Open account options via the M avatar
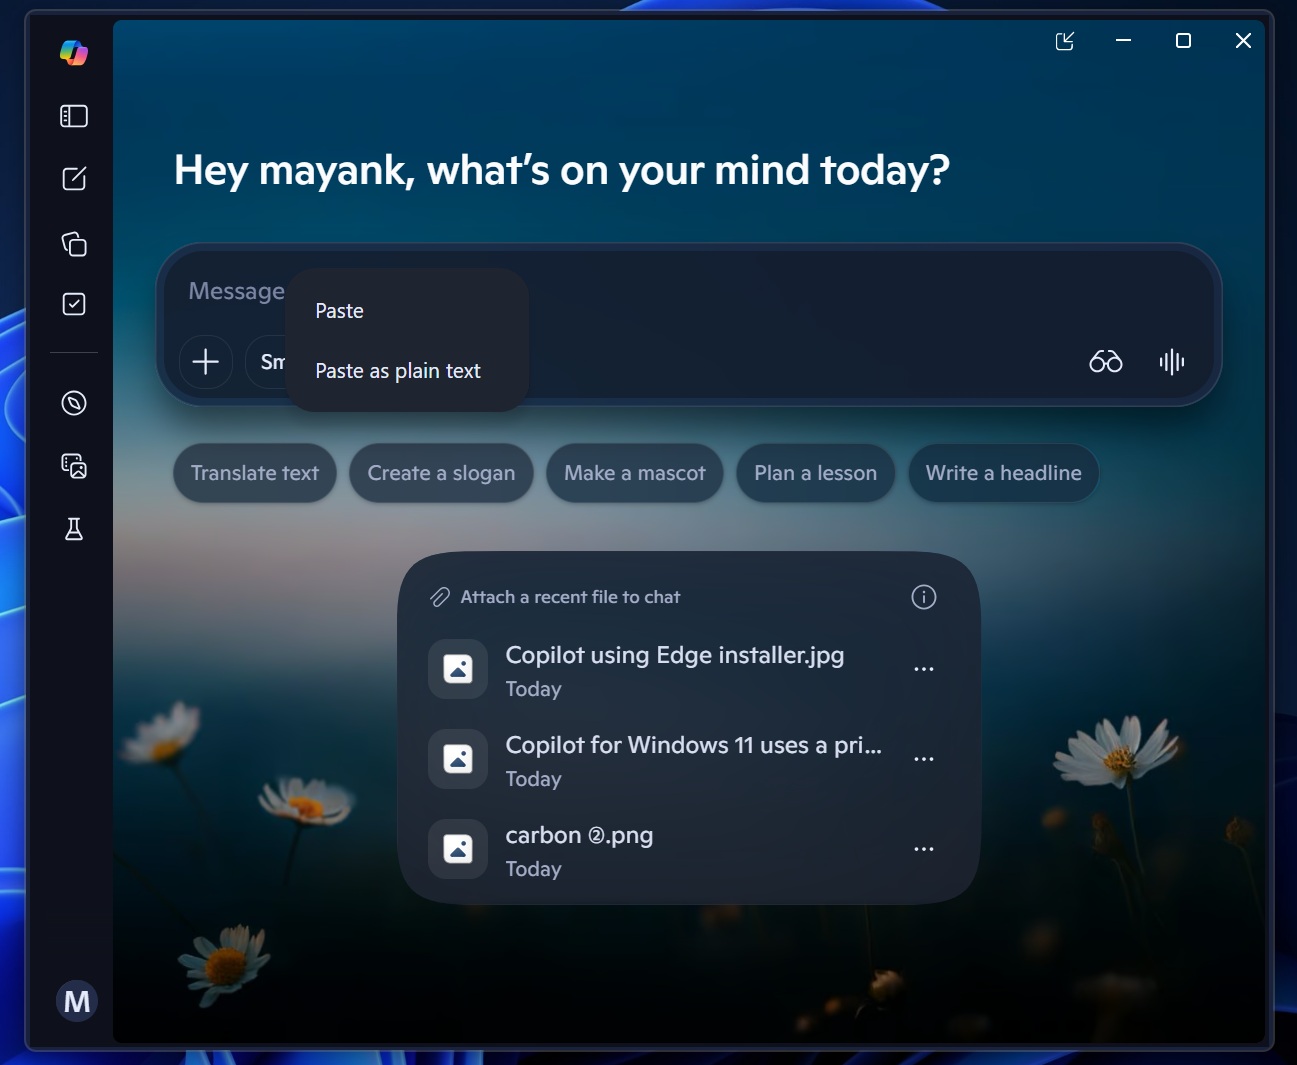 coord(77,1000)
